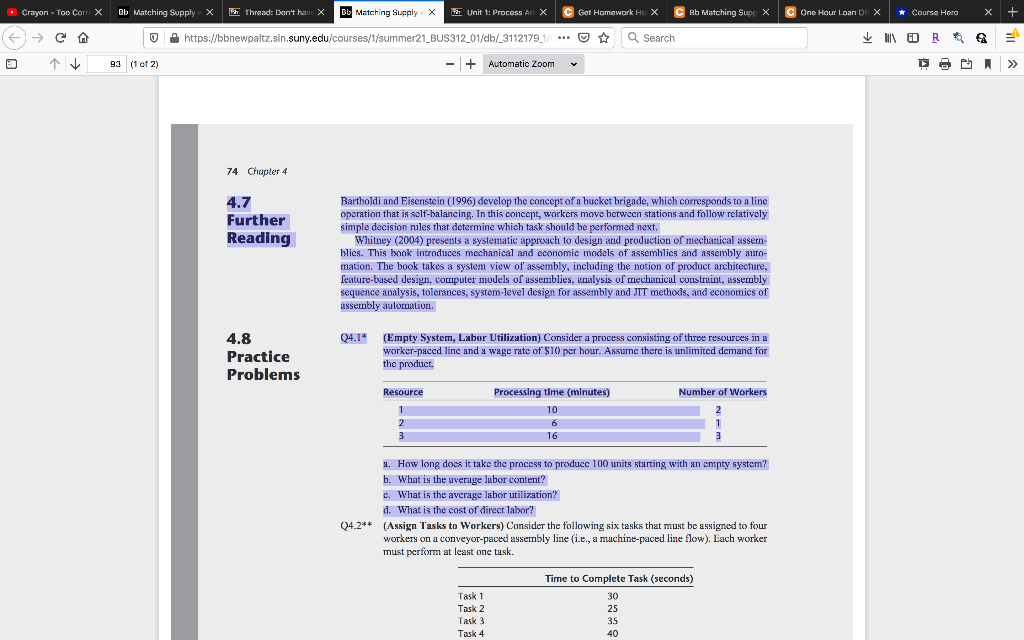Viewport: 1024px width, 640px height.
Task: Print the PDF document
Action: (945, 64)
